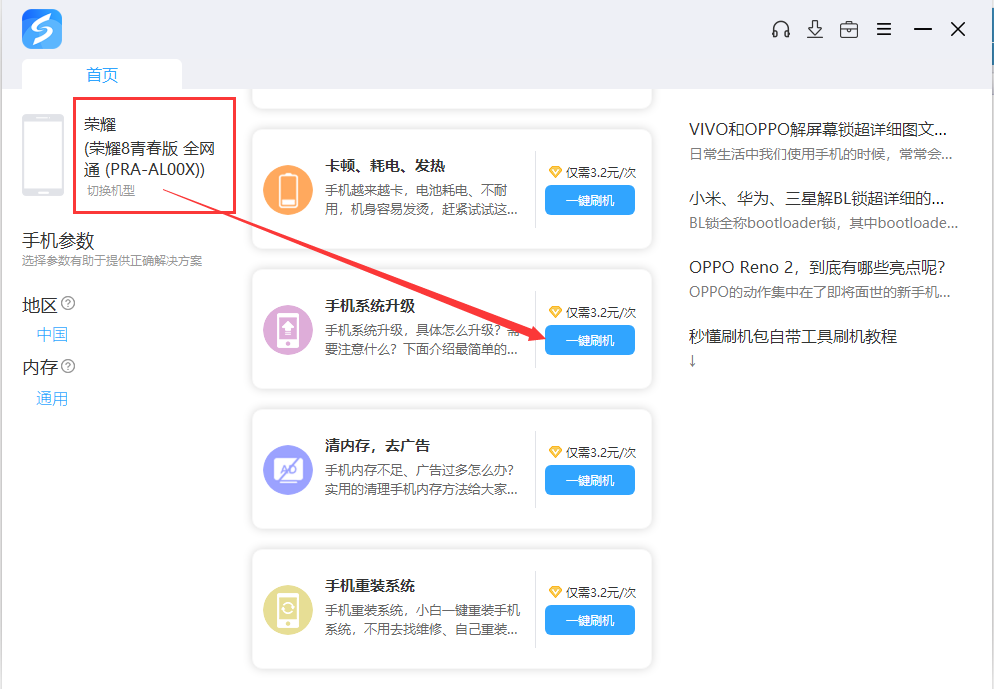Click the help icon beside 内存
The height and width of the screenshot is (689, 994).
tap(68, 366)
